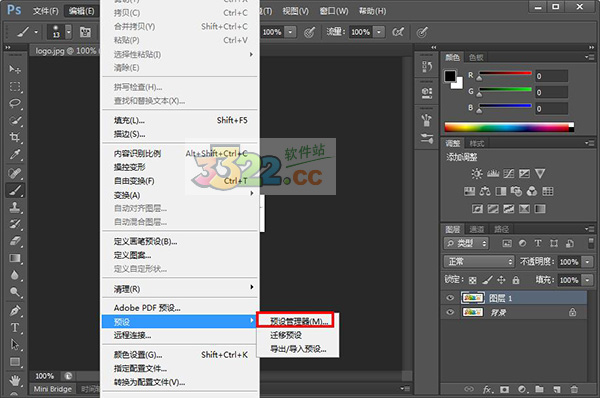The width and height of the screenshot is (600, 398).
Task: Toggle type layer filter
Action: pyautogui.click(x=538, y=243)
